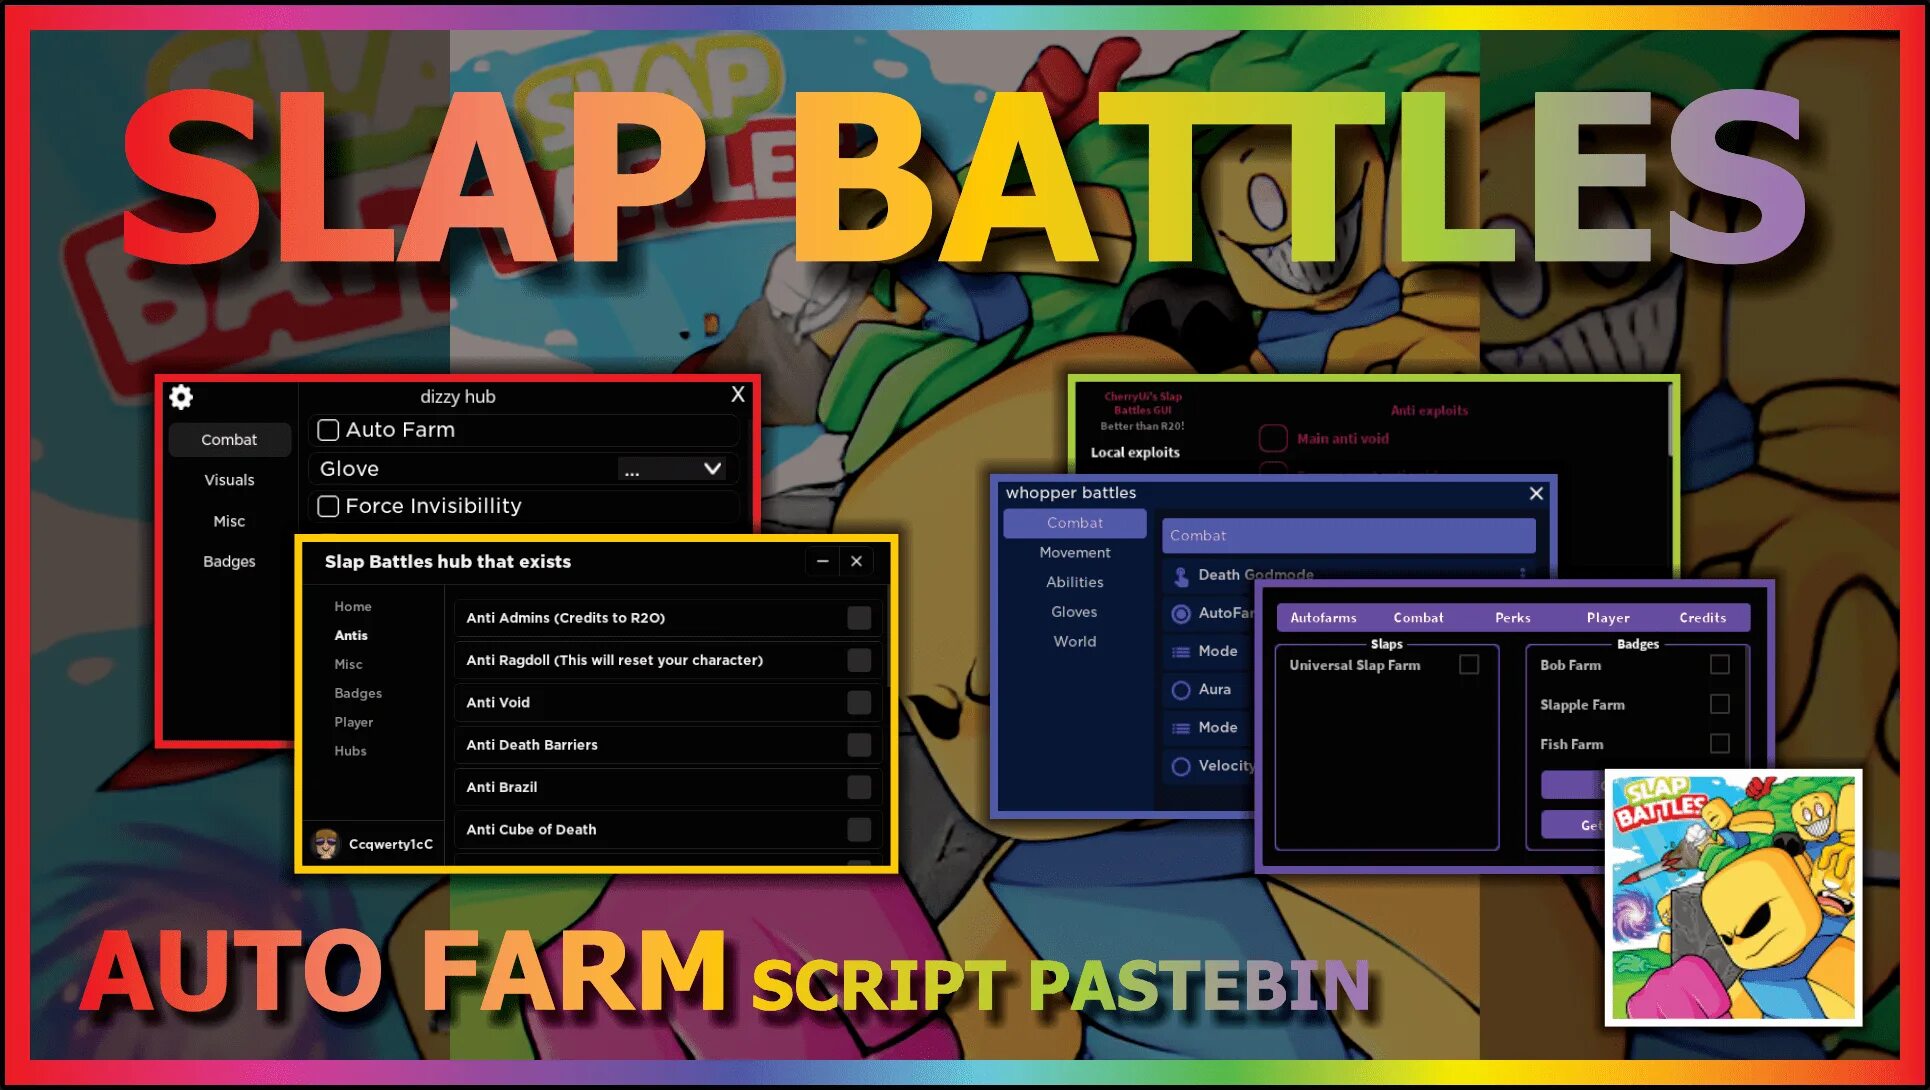
Task: Toggle the Force Invisibility checkbox
Action: pyautogui.click(x=328, y=506)
